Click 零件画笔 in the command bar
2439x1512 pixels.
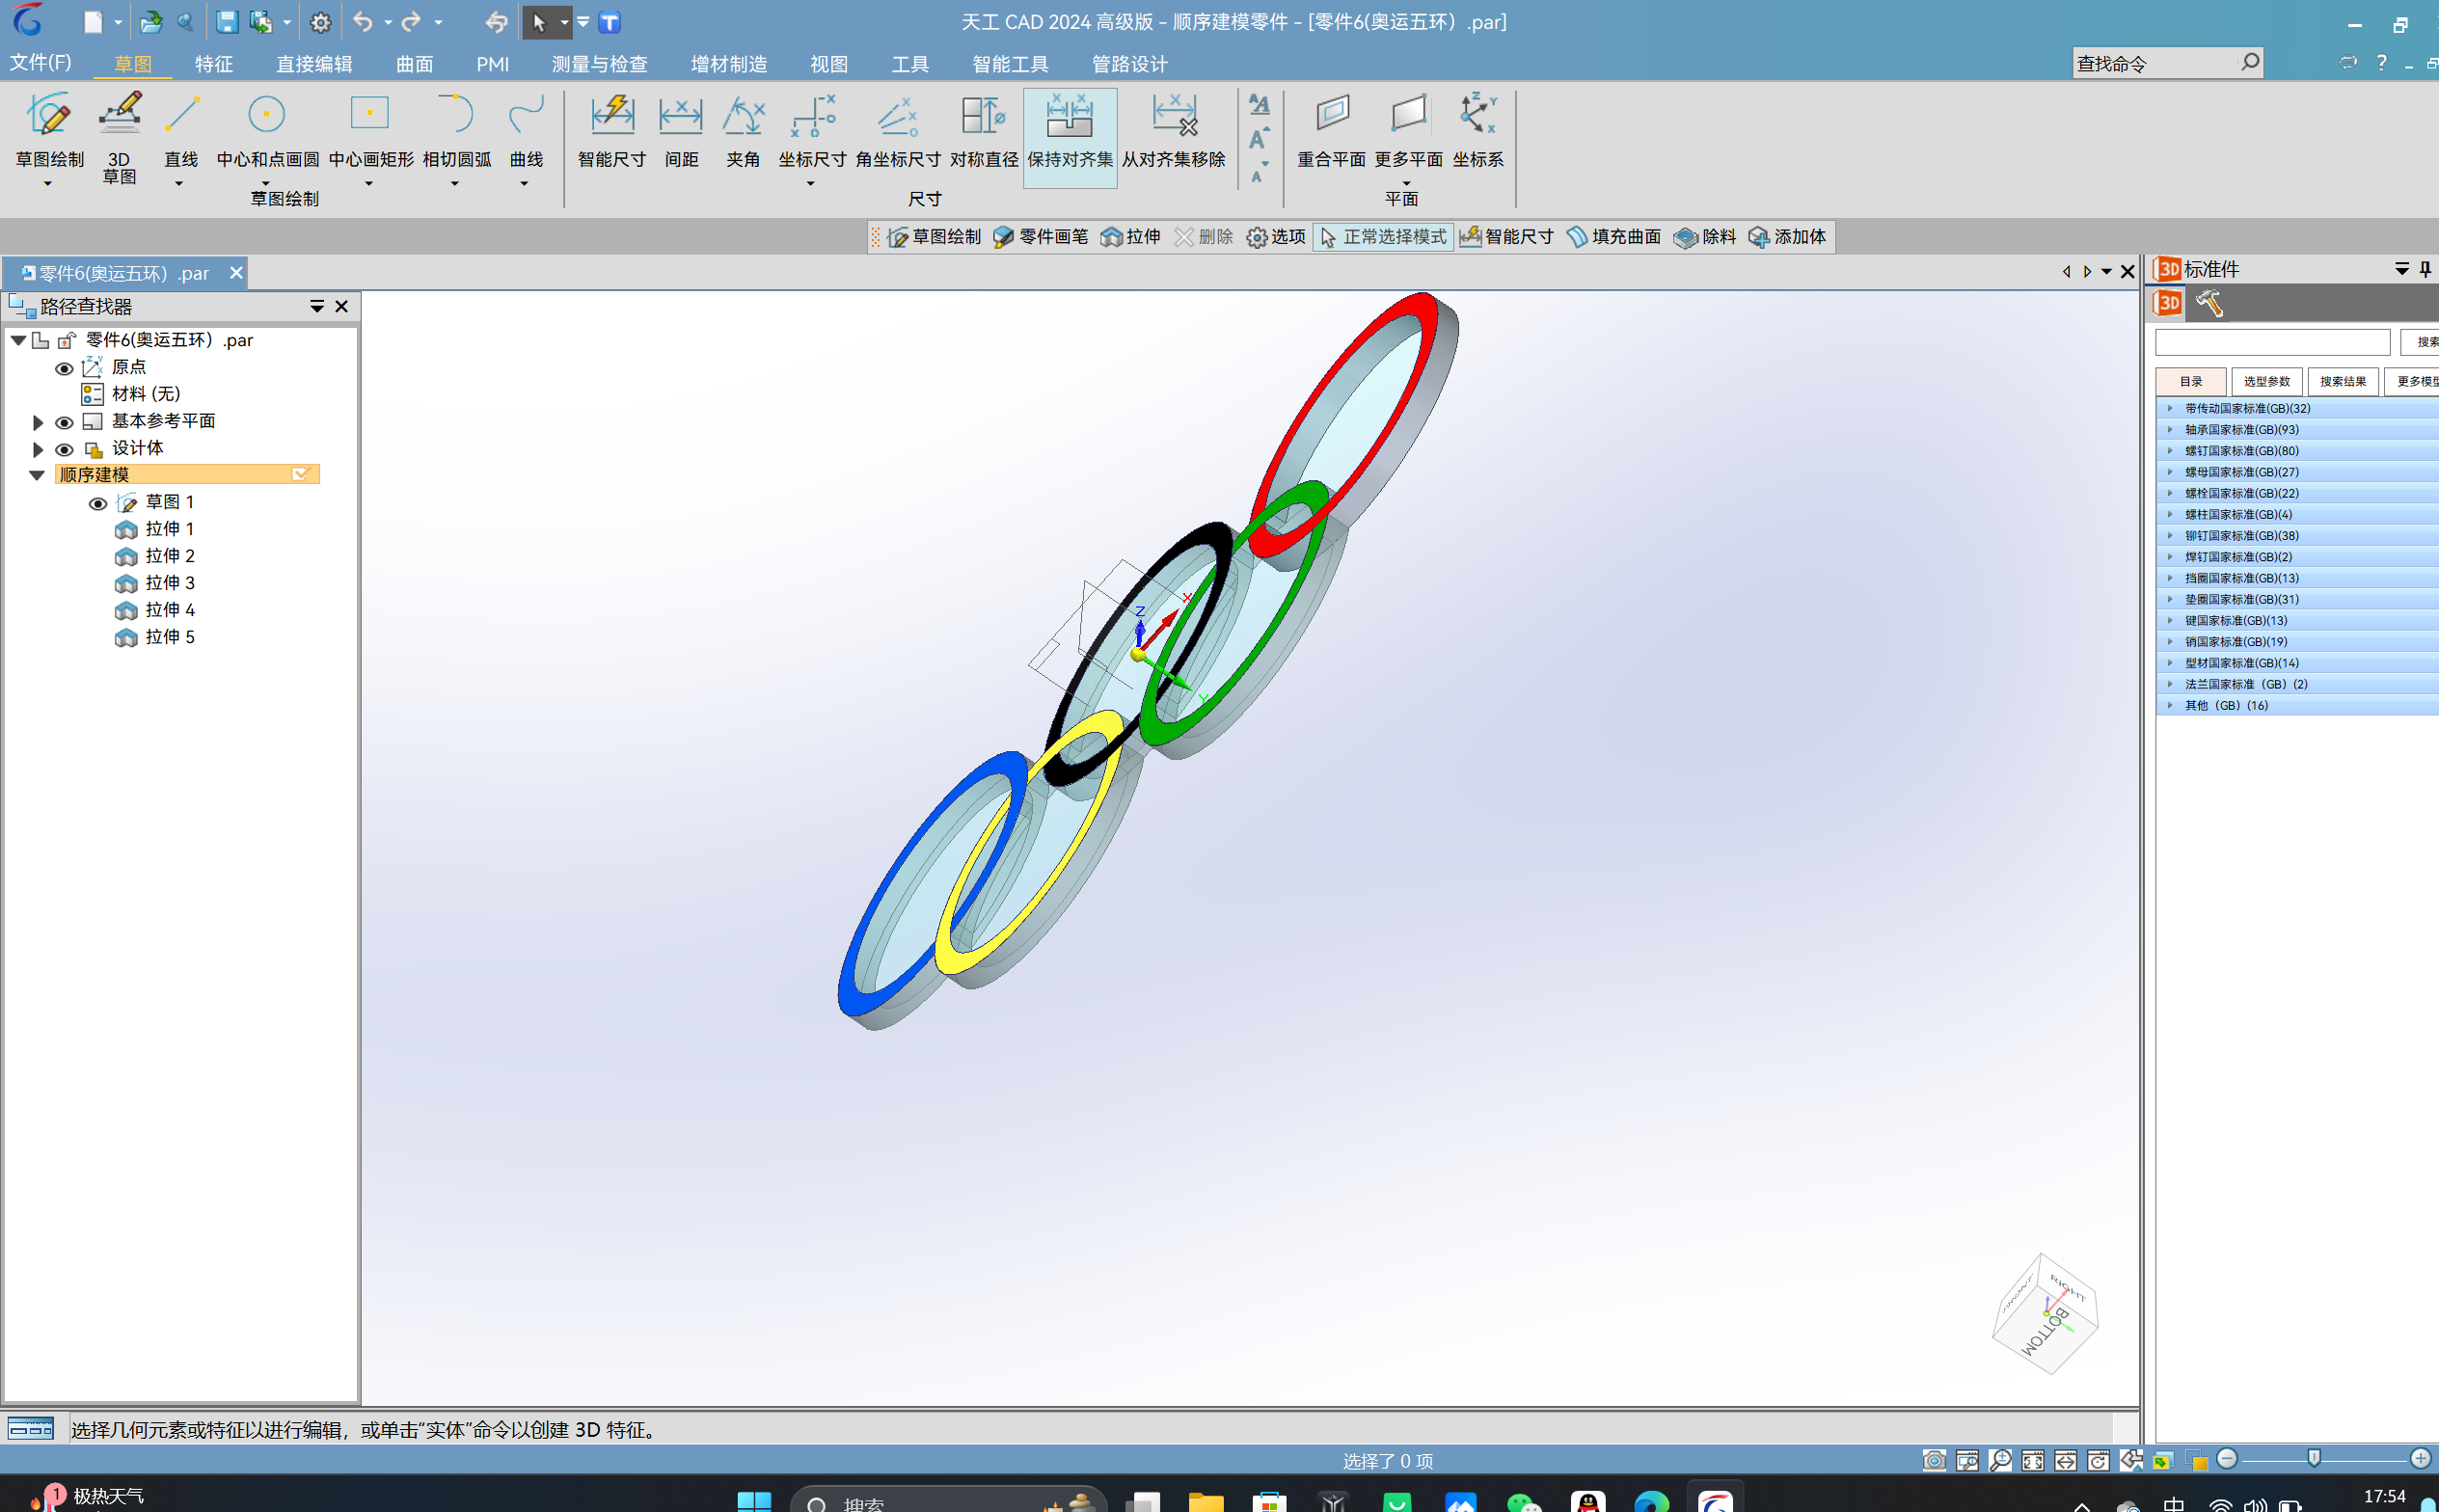pos(1041,237)
